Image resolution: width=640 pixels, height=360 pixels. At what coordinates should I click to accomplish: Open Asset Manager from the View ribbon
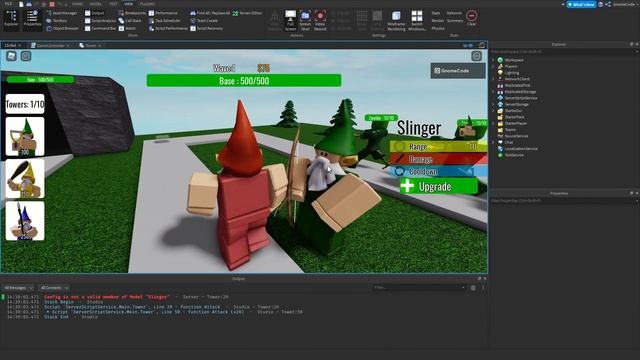click(62, 13)
